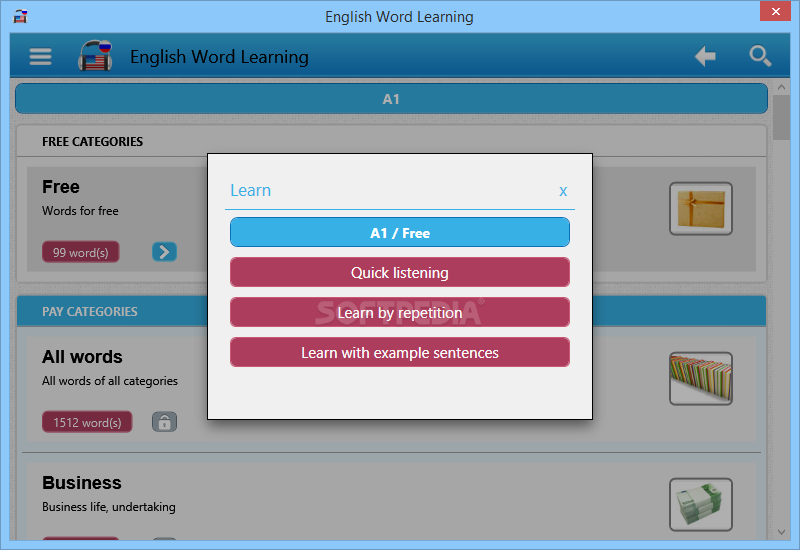The height and width of the screenshot is (550, 800).
Task: Close the English Word Learning window
Action: pos(775,11)
